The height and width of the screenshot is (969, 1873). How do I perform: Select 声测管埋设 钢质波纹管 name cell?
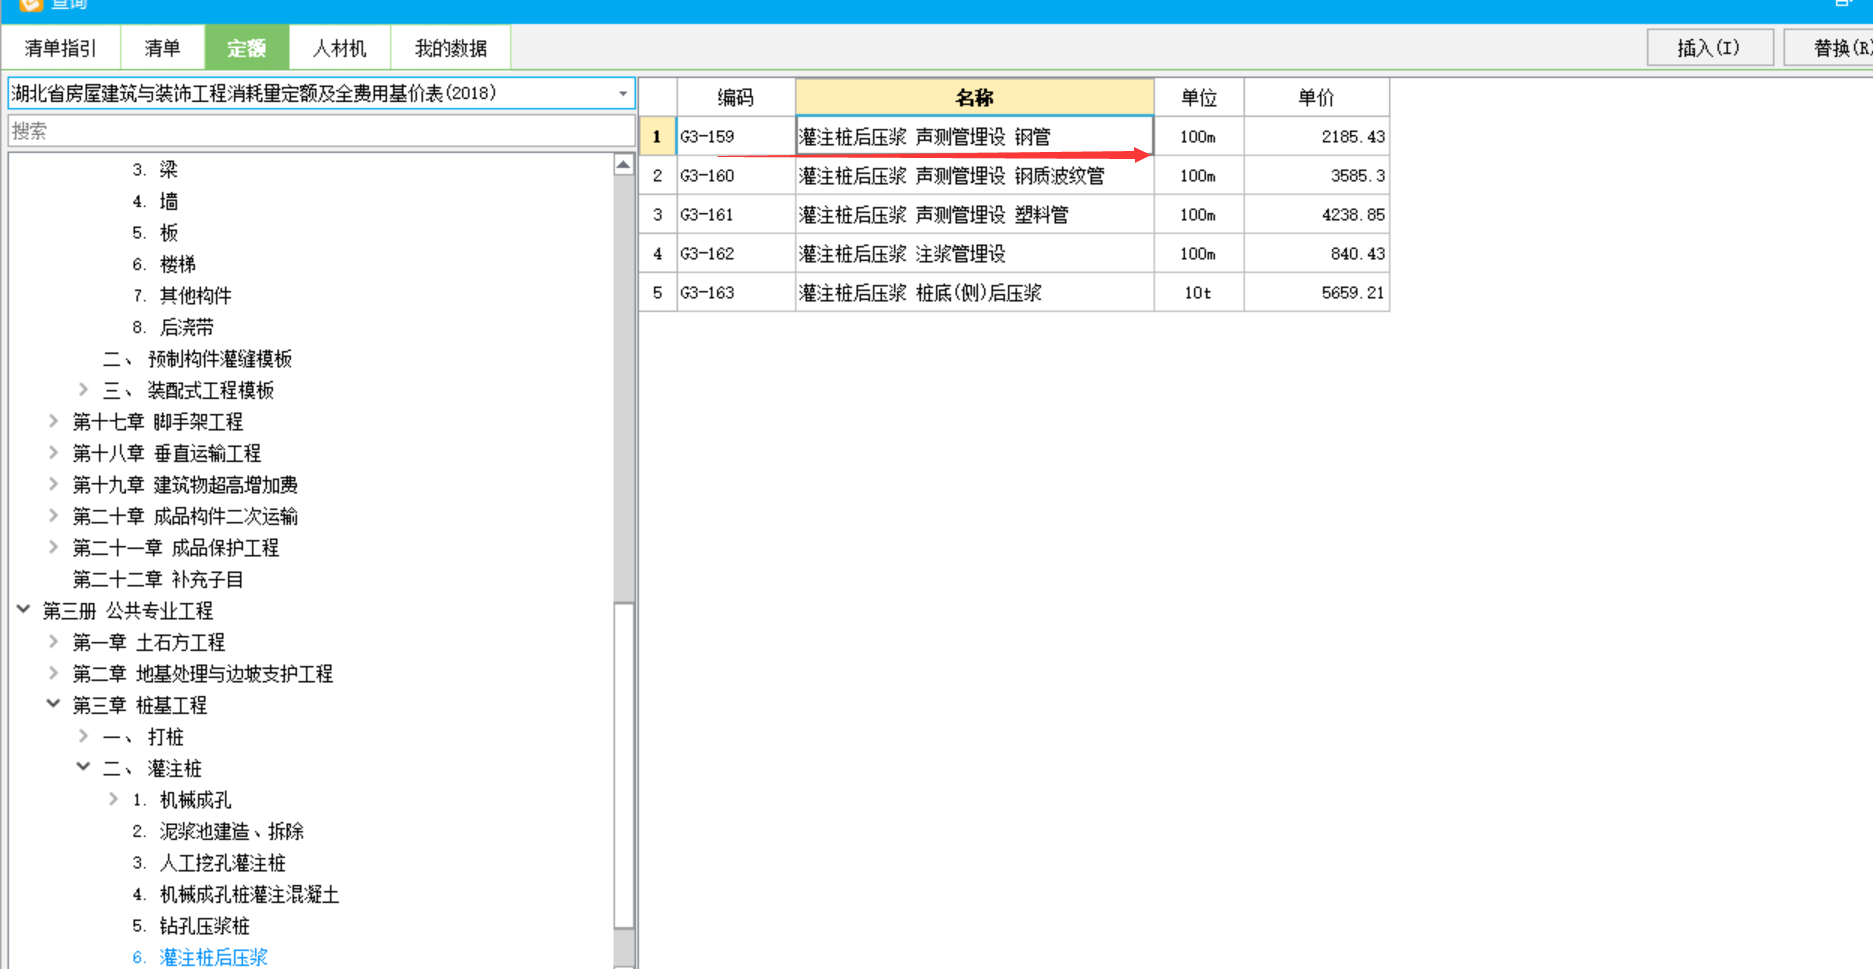tap(975, 176)
